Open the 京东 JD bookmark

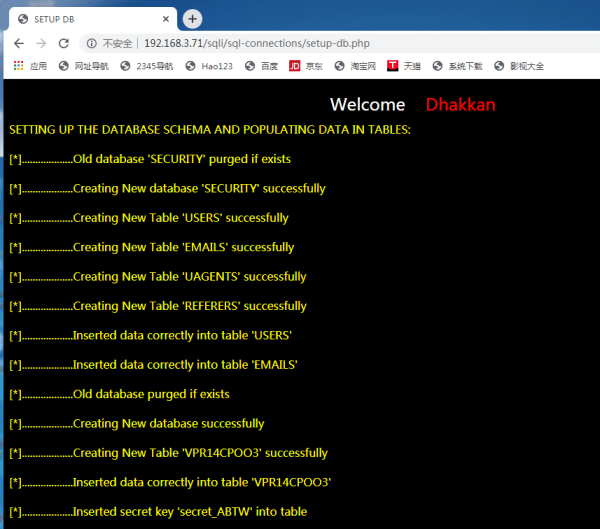pos(306,66)
